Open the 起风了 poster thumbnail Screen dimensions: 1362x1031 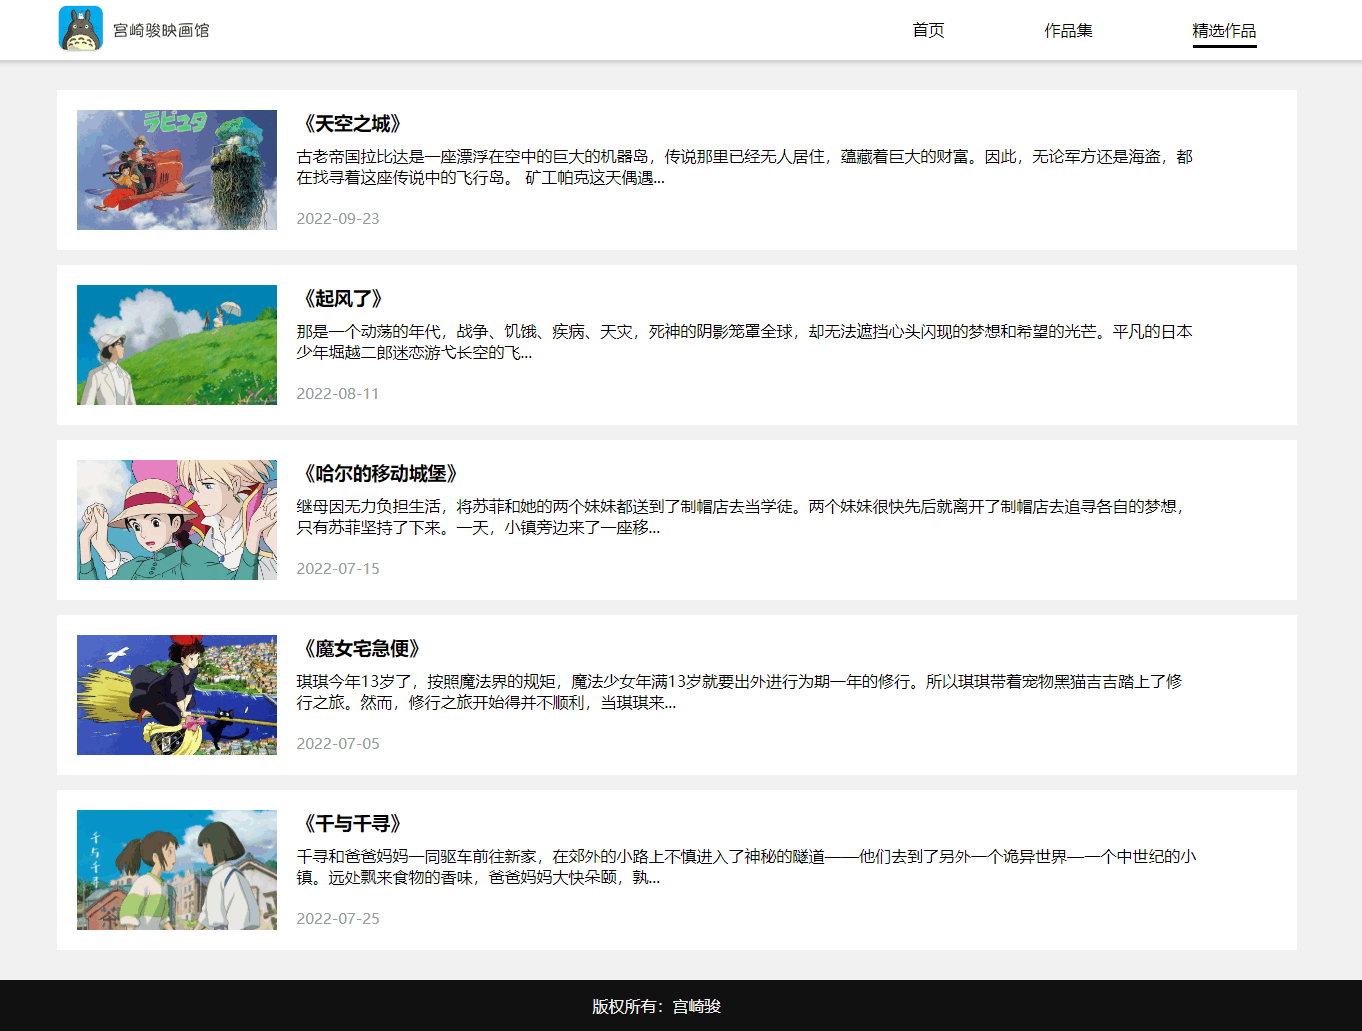tap(177, 345)
